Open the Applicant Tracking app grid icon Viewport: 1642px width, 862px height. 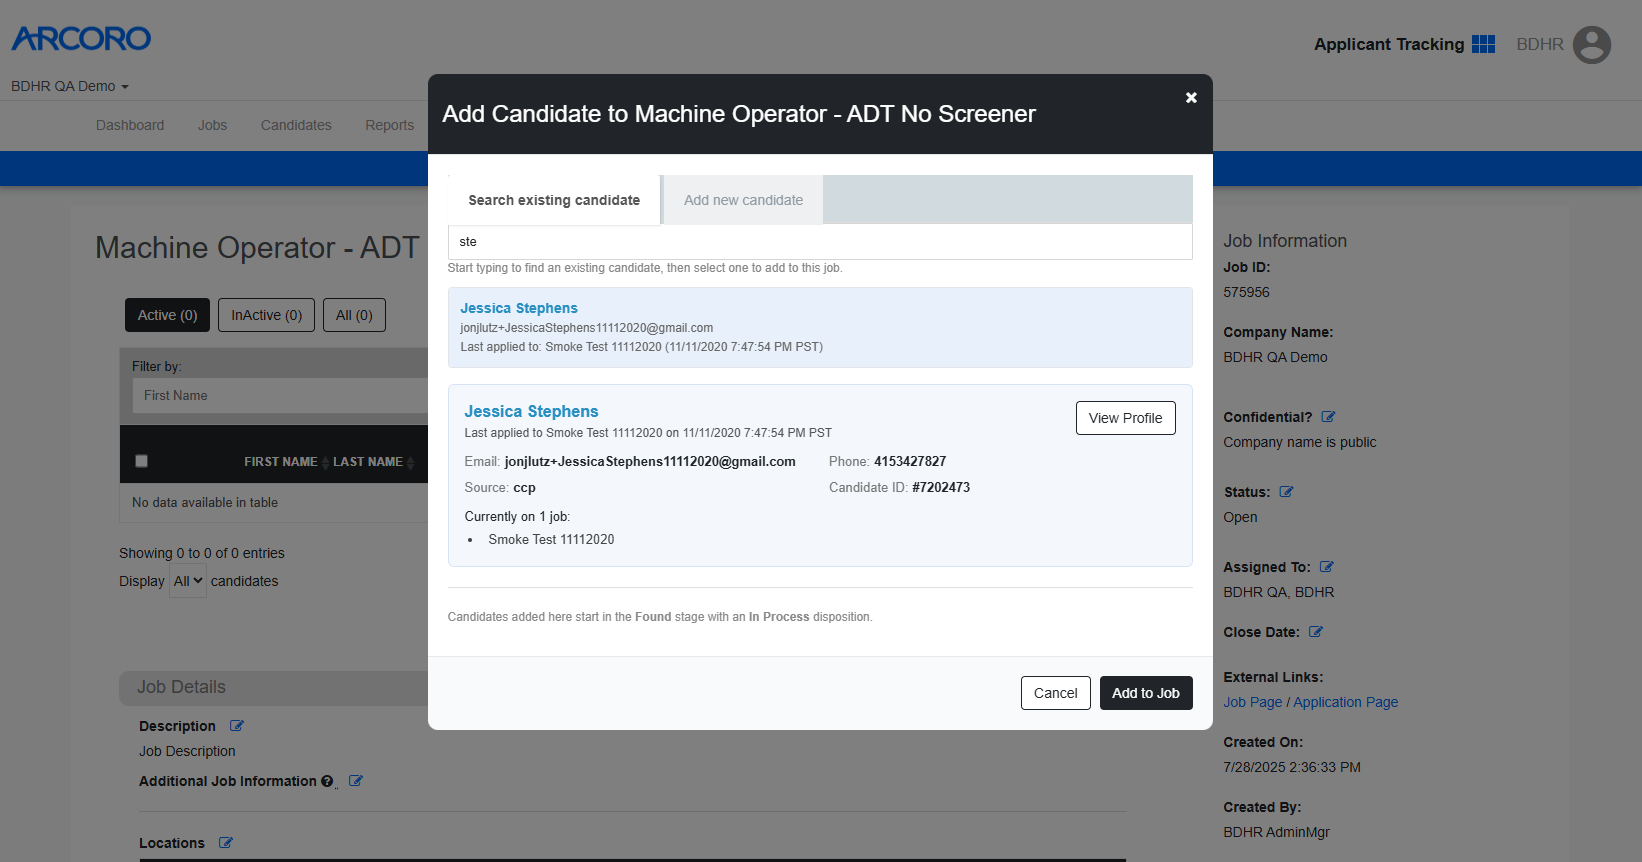pyautogui.click(x=1483, y=44)
